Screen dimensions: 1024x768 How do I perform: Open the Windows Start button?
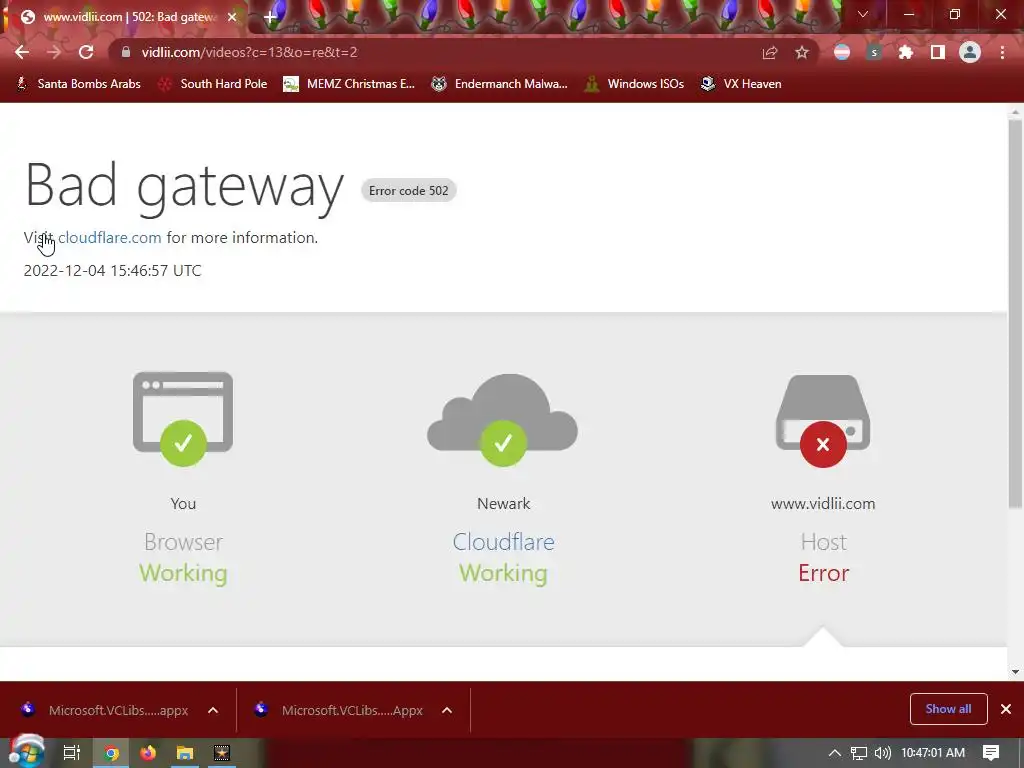tap(26, 753)
